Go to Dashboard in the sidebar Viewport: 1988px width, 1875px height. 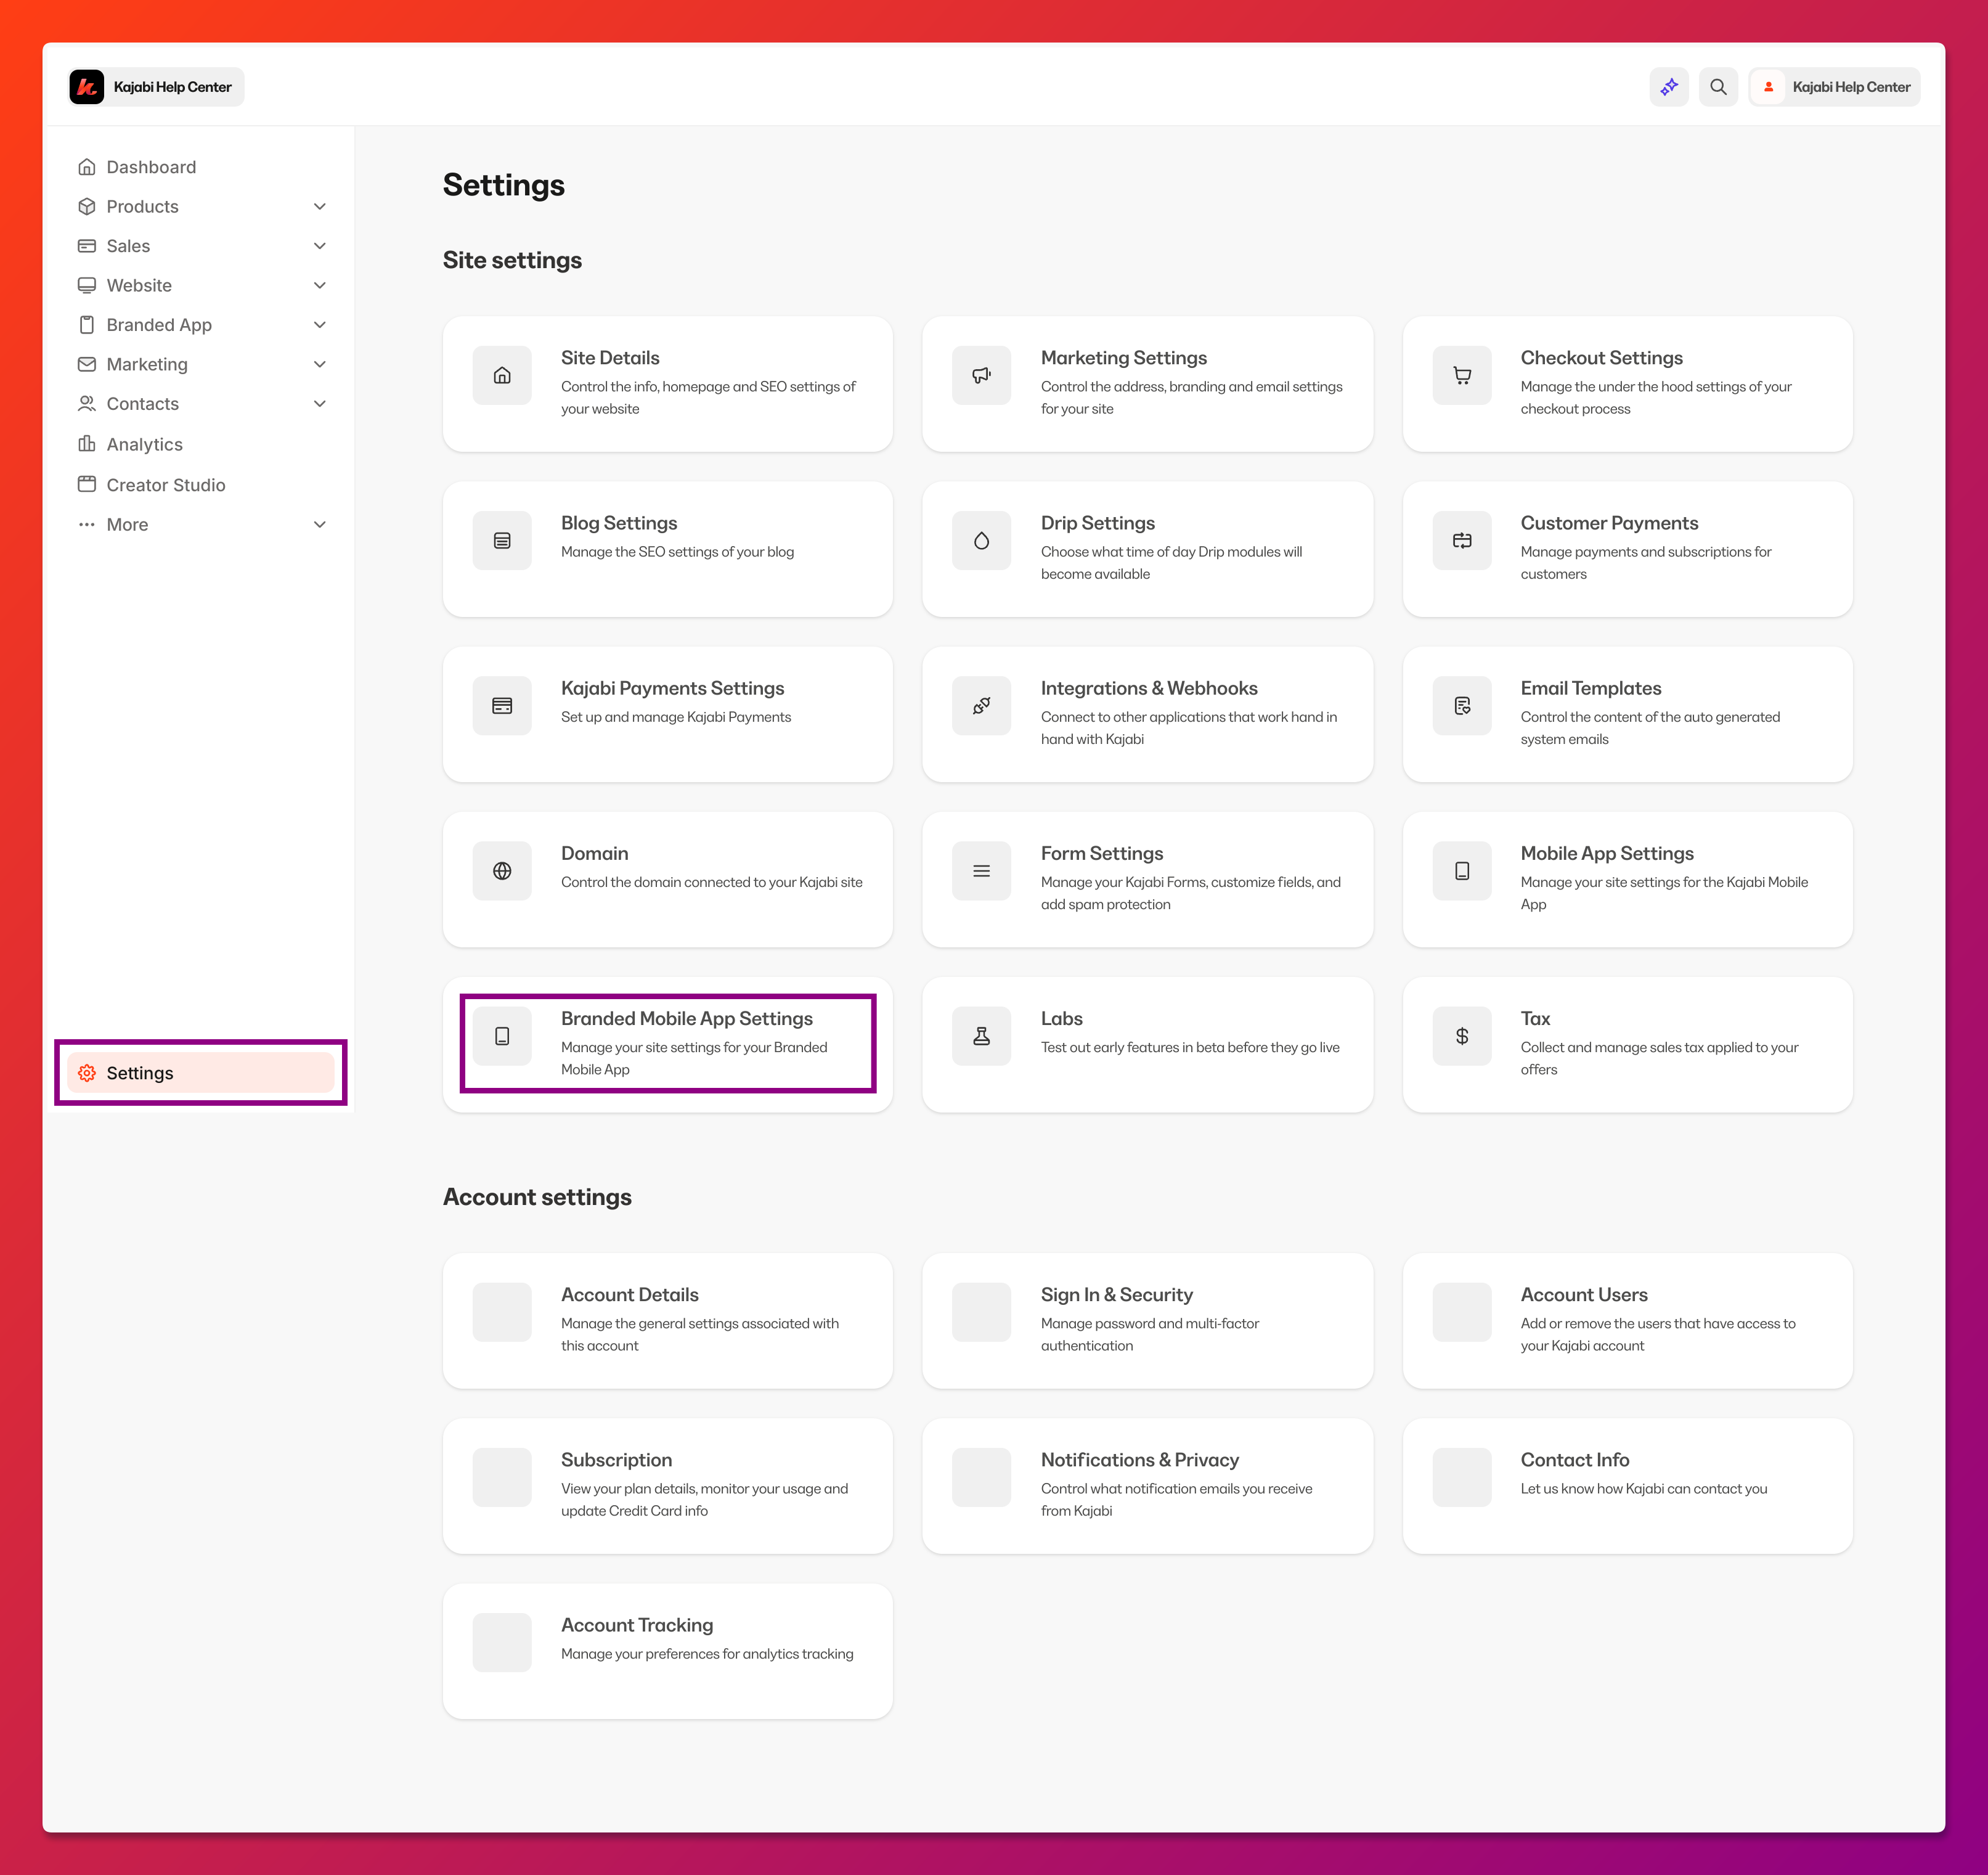(x=151, y=167)
